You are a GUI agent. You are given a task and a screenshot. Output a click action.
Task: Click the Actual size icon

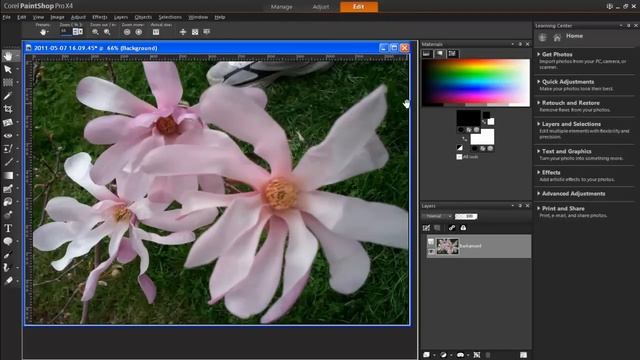pos(156,32)
